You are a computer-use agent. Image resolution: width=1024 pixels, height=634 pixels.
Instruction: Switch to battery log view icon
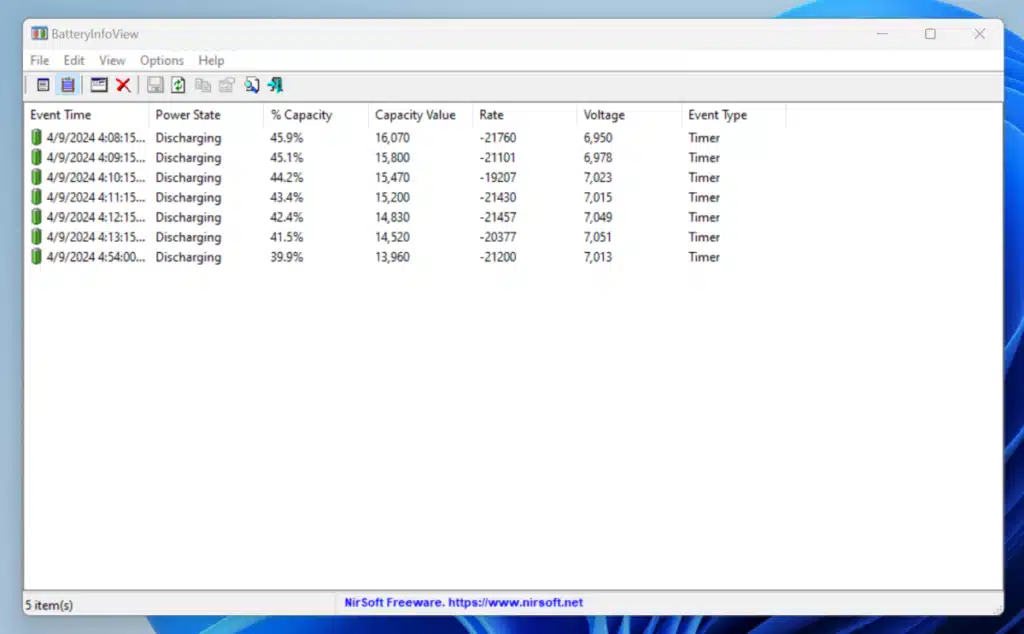[x=68, y=85]
